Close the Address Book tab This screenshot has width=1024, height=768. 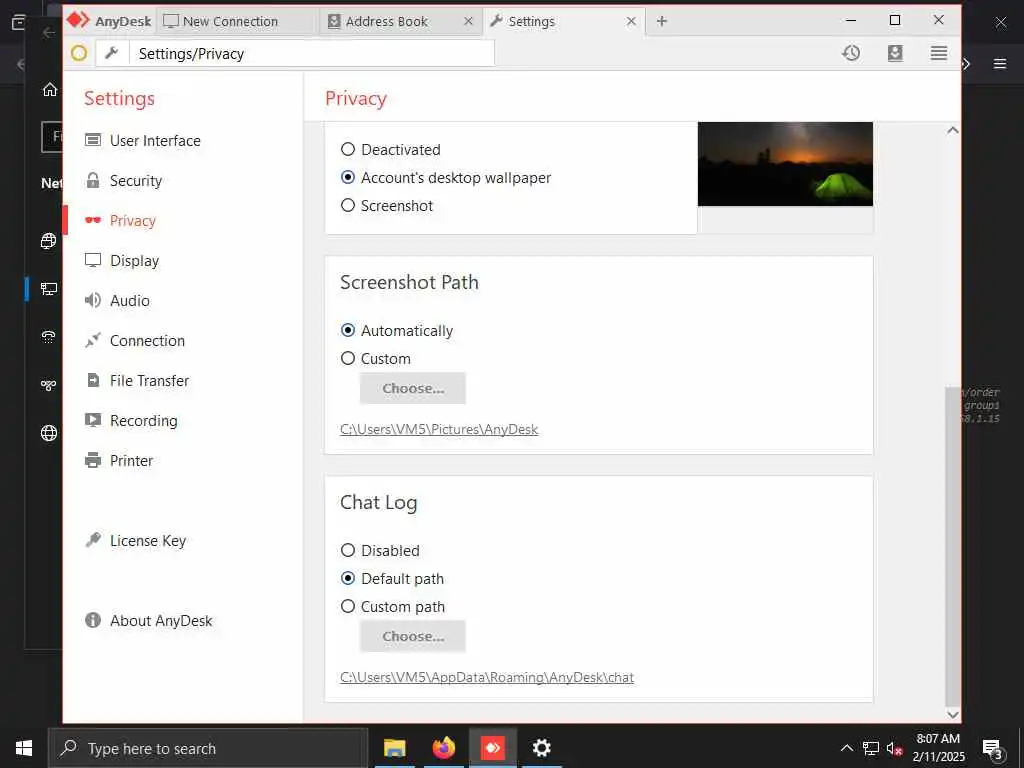pos(468,22)
